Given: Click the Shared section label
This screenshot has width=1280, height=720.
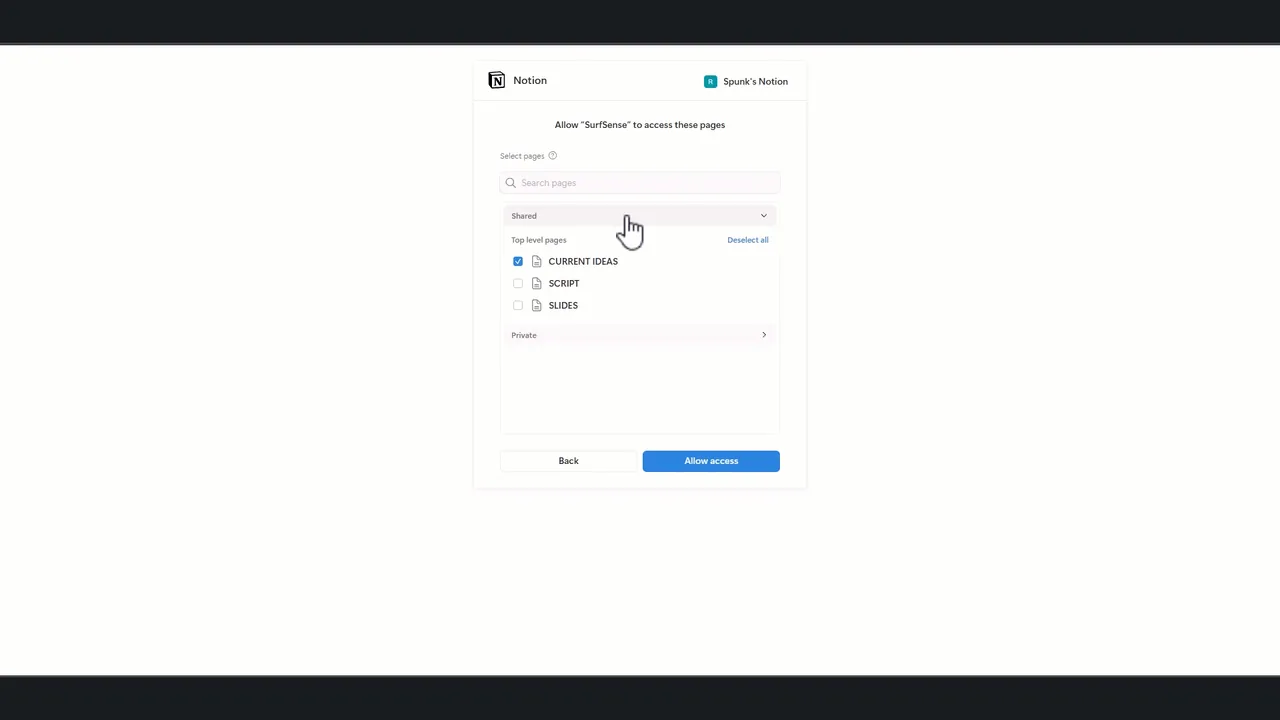Looking at the screenshot, I should 524,216.
